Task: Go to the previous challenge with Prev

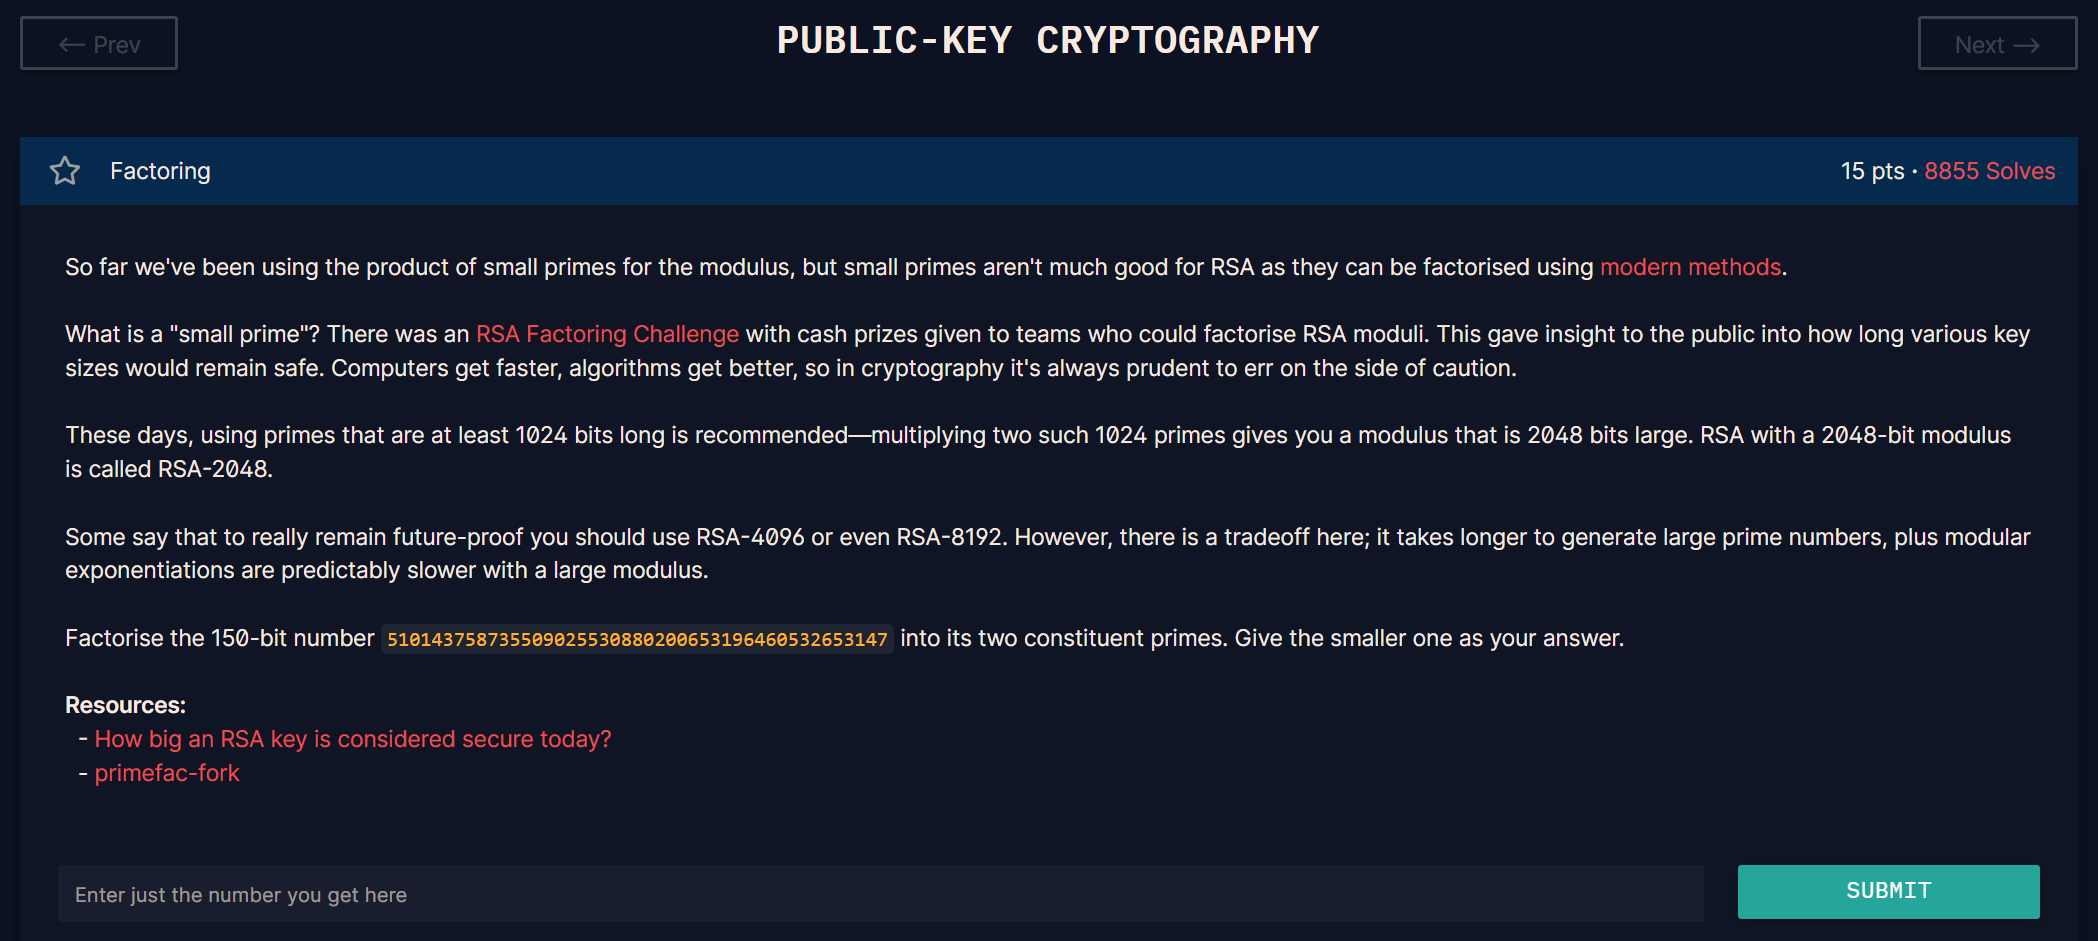Action: [x=99, y=43]
